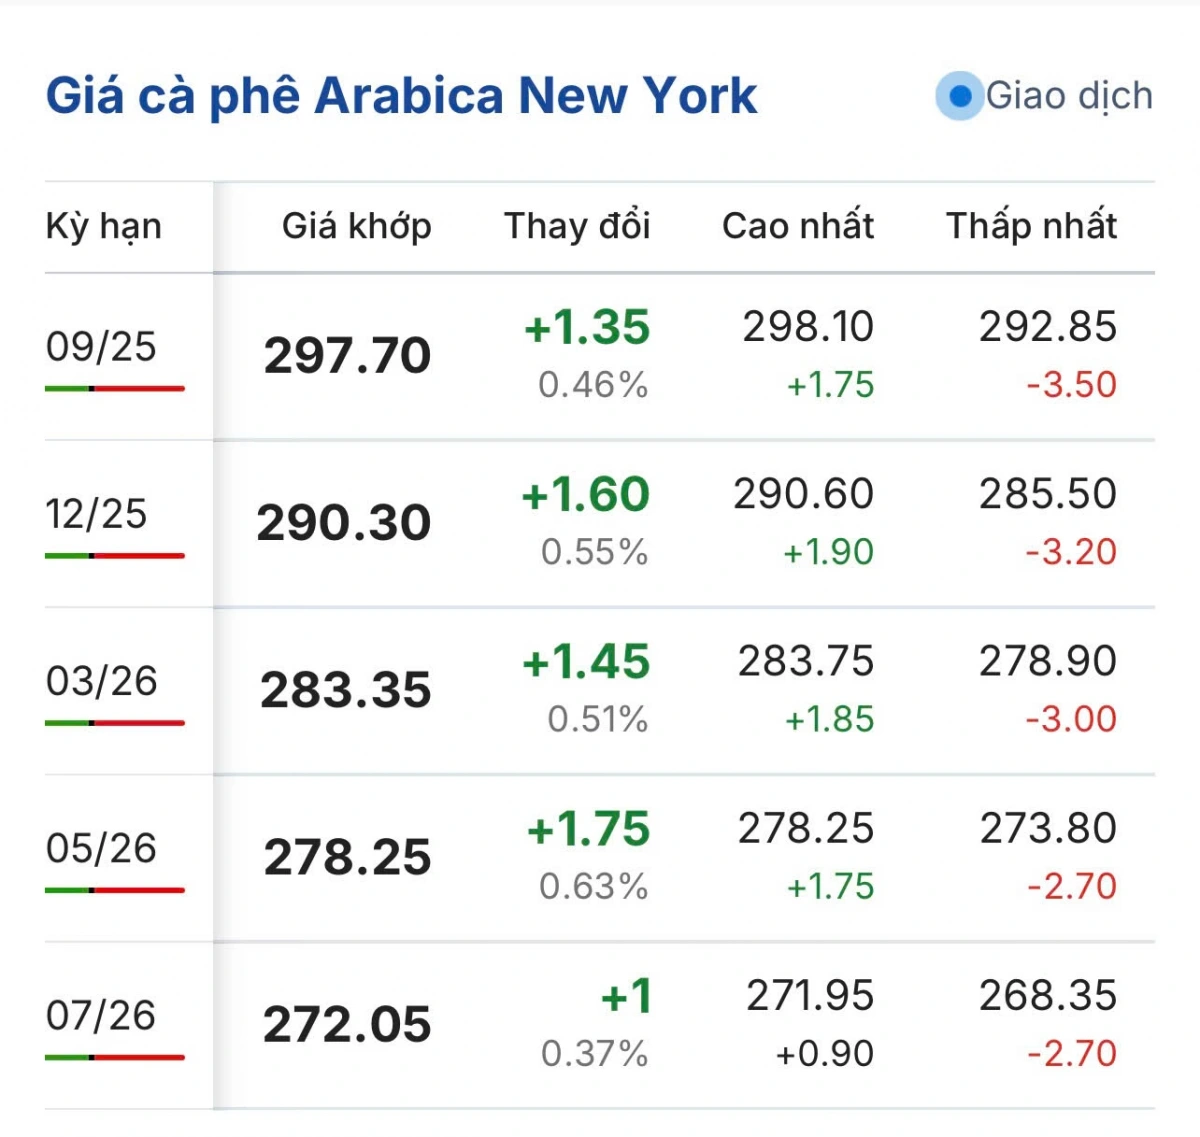1200x1137 pixels.
Task: Open the Giá cà phê Arabica New York heading
Action: point(401,97)
